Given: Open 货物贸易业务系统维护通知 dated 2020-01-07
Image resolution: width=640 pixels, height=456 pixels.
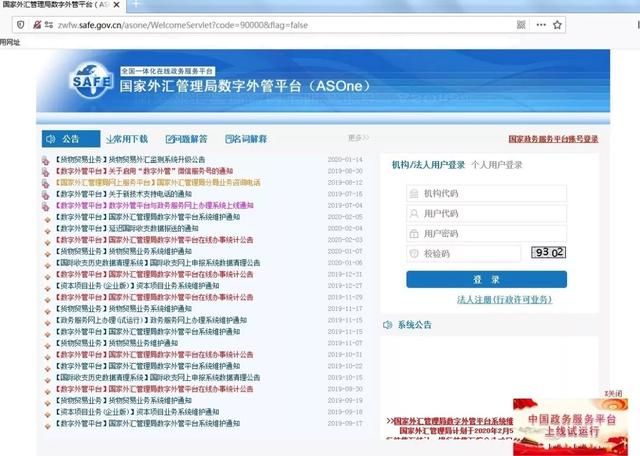Looking at the screenshot, I should point(124,251).
